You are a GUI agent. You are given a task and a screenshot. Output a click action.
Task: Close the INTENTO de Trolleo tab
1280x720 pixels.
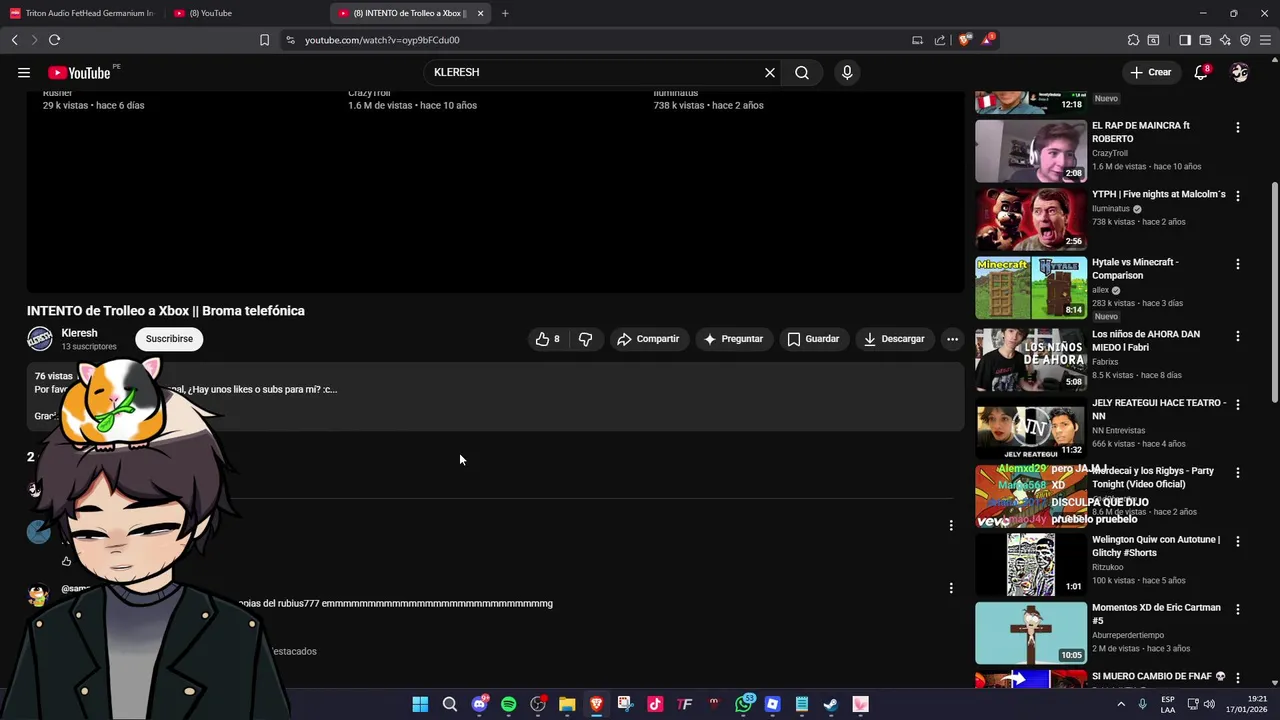[480, 13]
